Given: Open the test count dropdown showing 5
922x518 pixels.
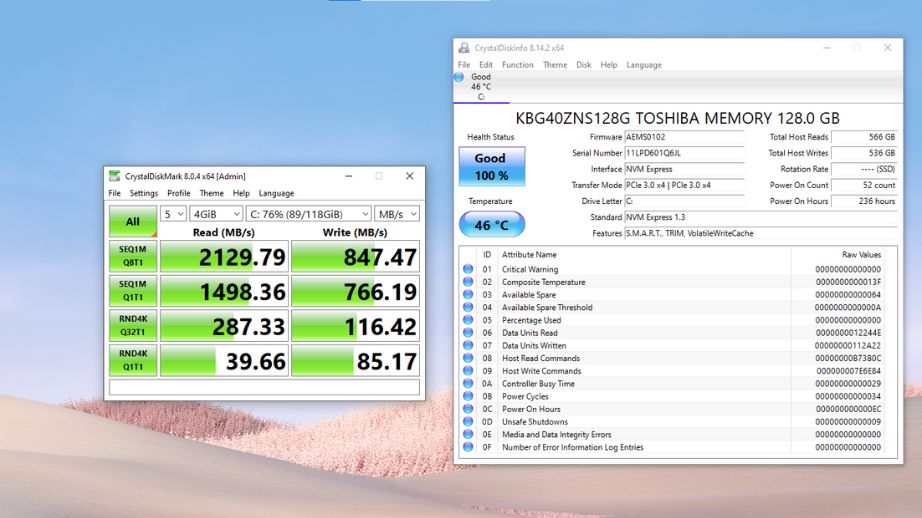Looking at the screenshot, I should (x=173, y=214).
